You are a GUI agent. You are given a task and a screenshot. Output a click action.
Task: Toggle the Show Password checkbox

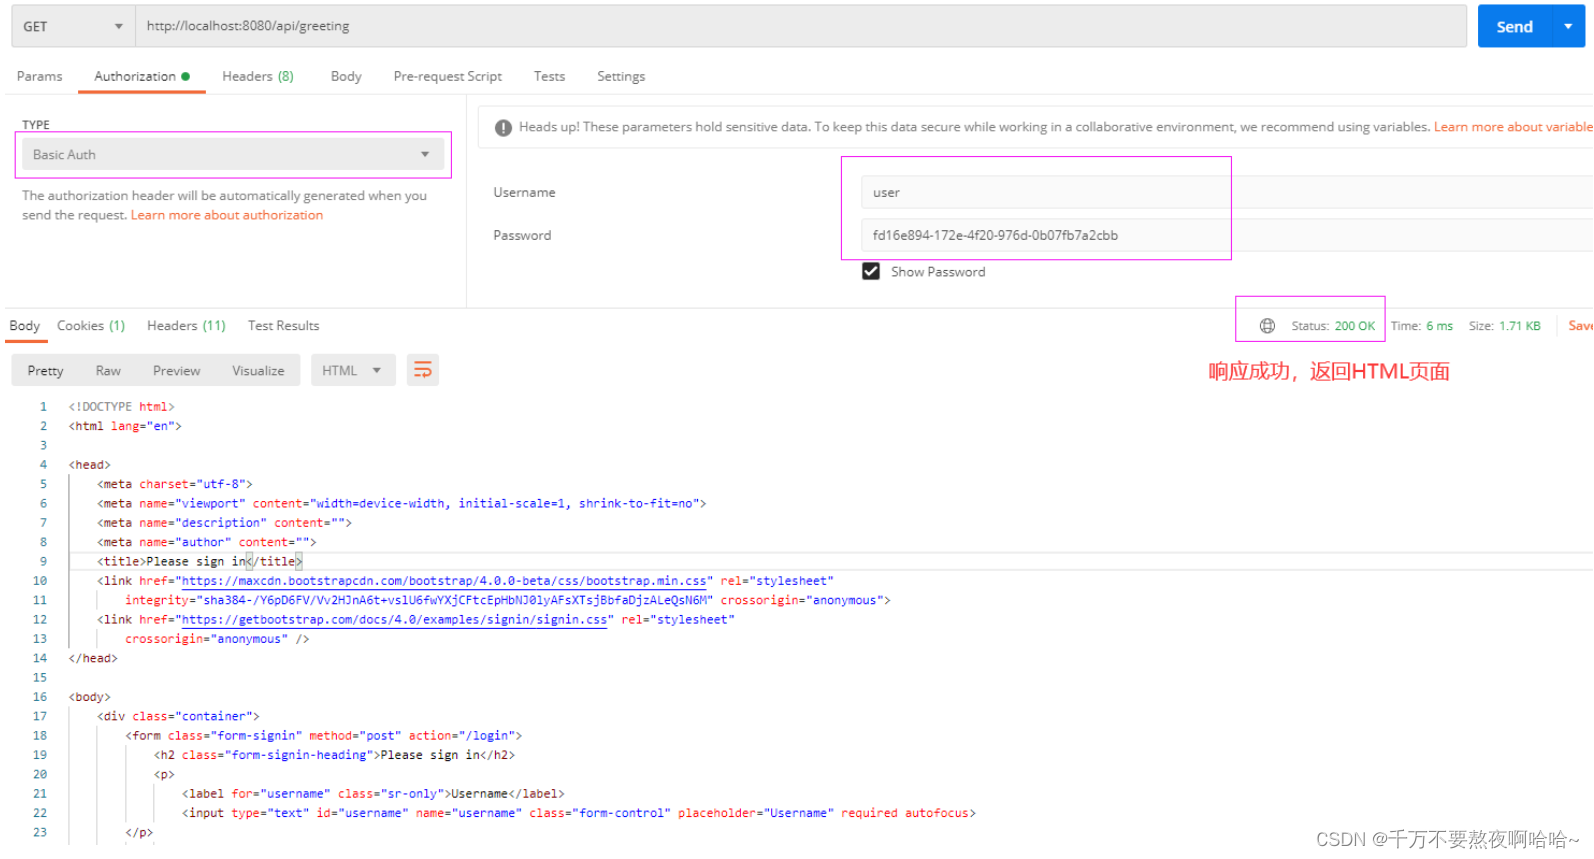click(871, 271)
